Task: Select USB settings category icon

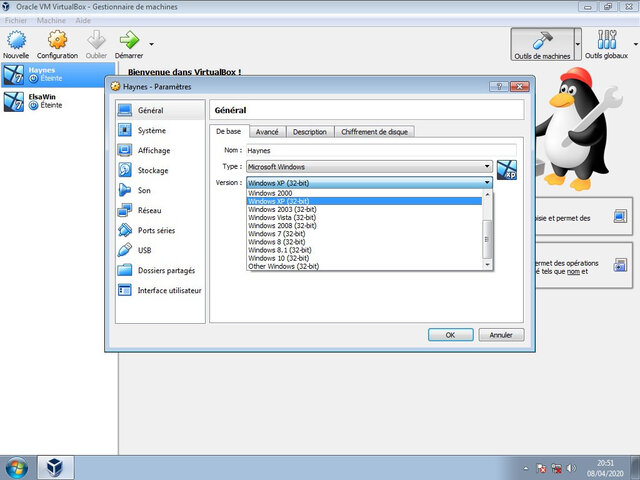Action: [124, 250]
